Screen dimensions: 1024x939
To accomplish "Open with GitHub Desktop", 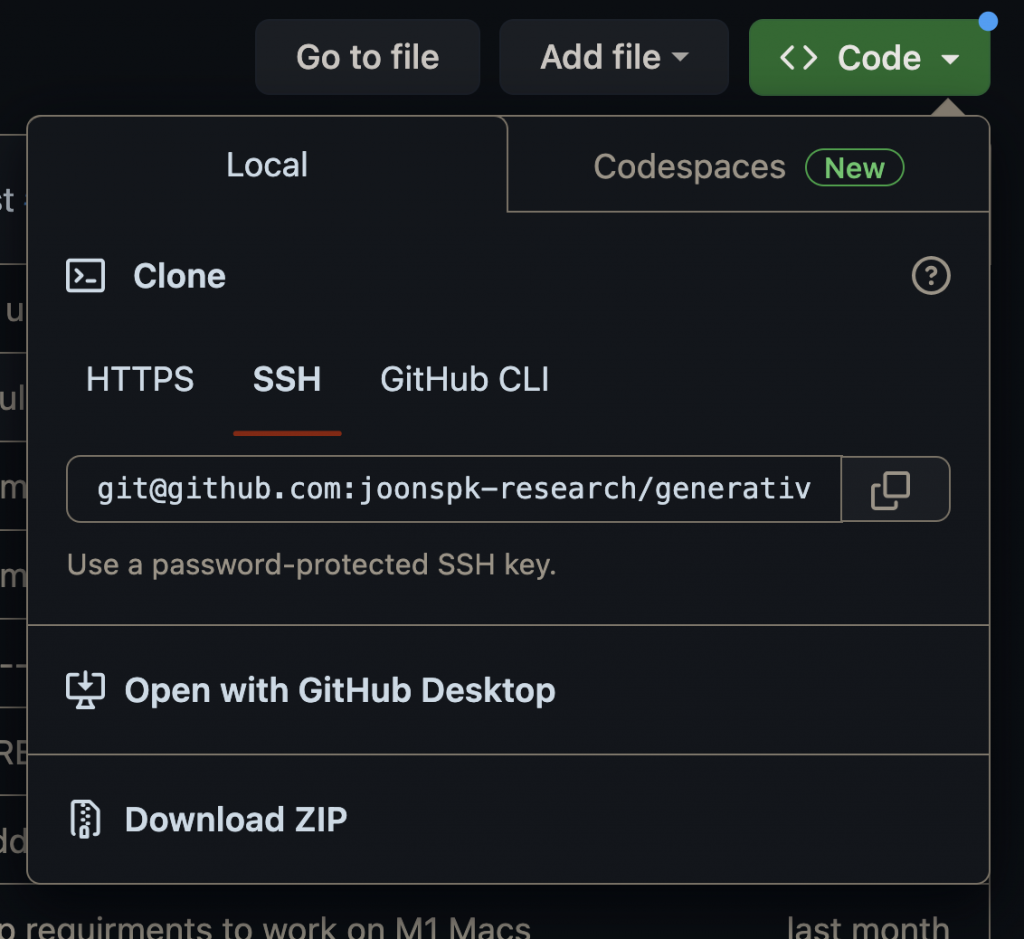I will click(x=339, y=690).
